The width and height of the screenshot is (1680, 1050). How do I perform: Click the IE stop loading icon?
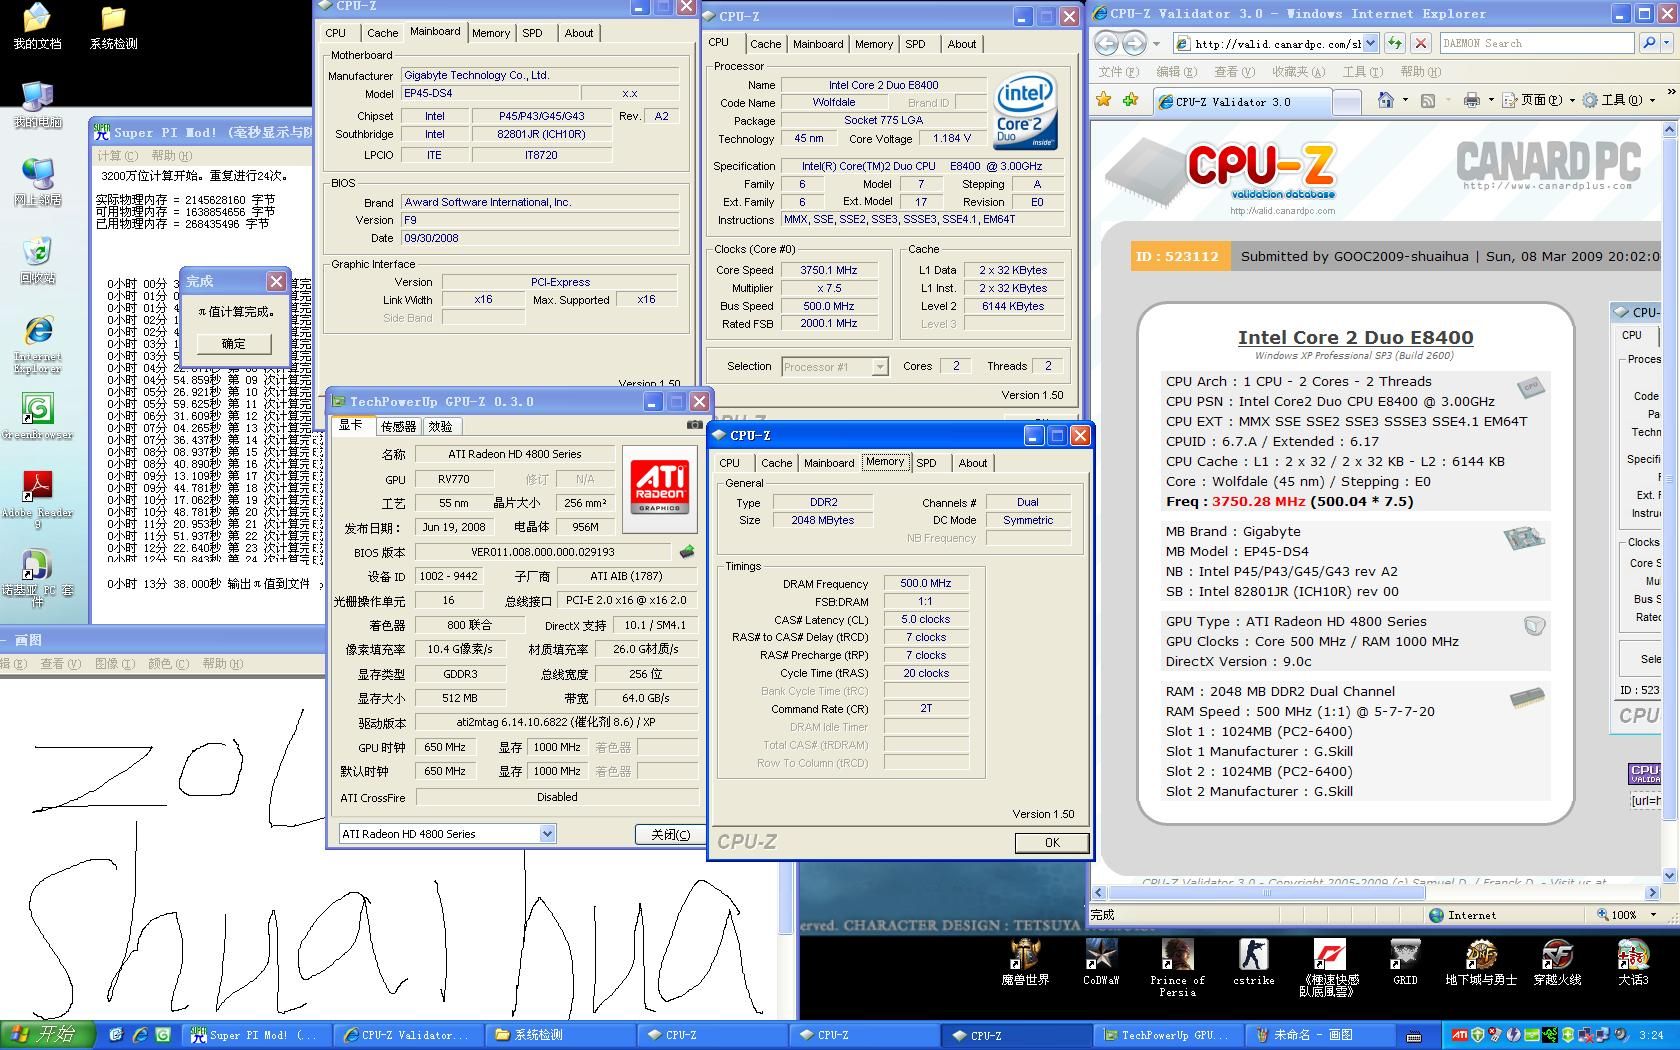[x=1420, y=43]
